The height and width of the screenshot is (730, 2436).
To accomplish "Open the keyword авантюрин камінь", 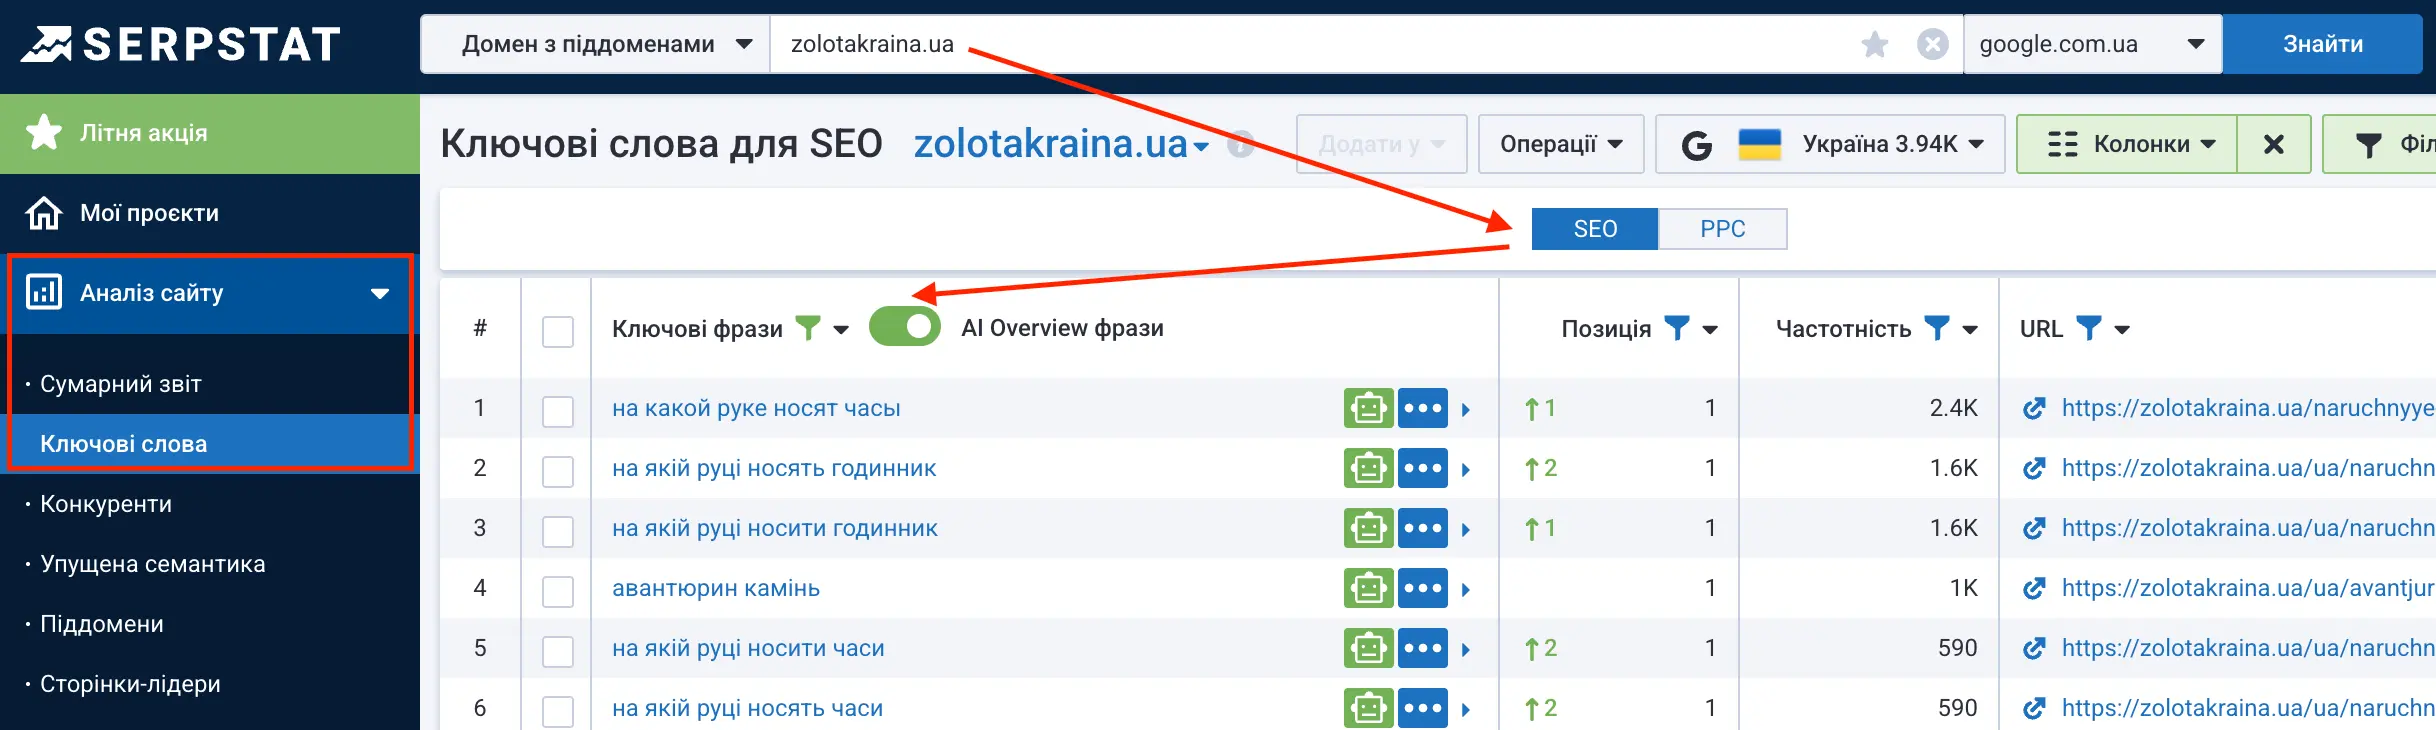I will [x=716, y=588].
